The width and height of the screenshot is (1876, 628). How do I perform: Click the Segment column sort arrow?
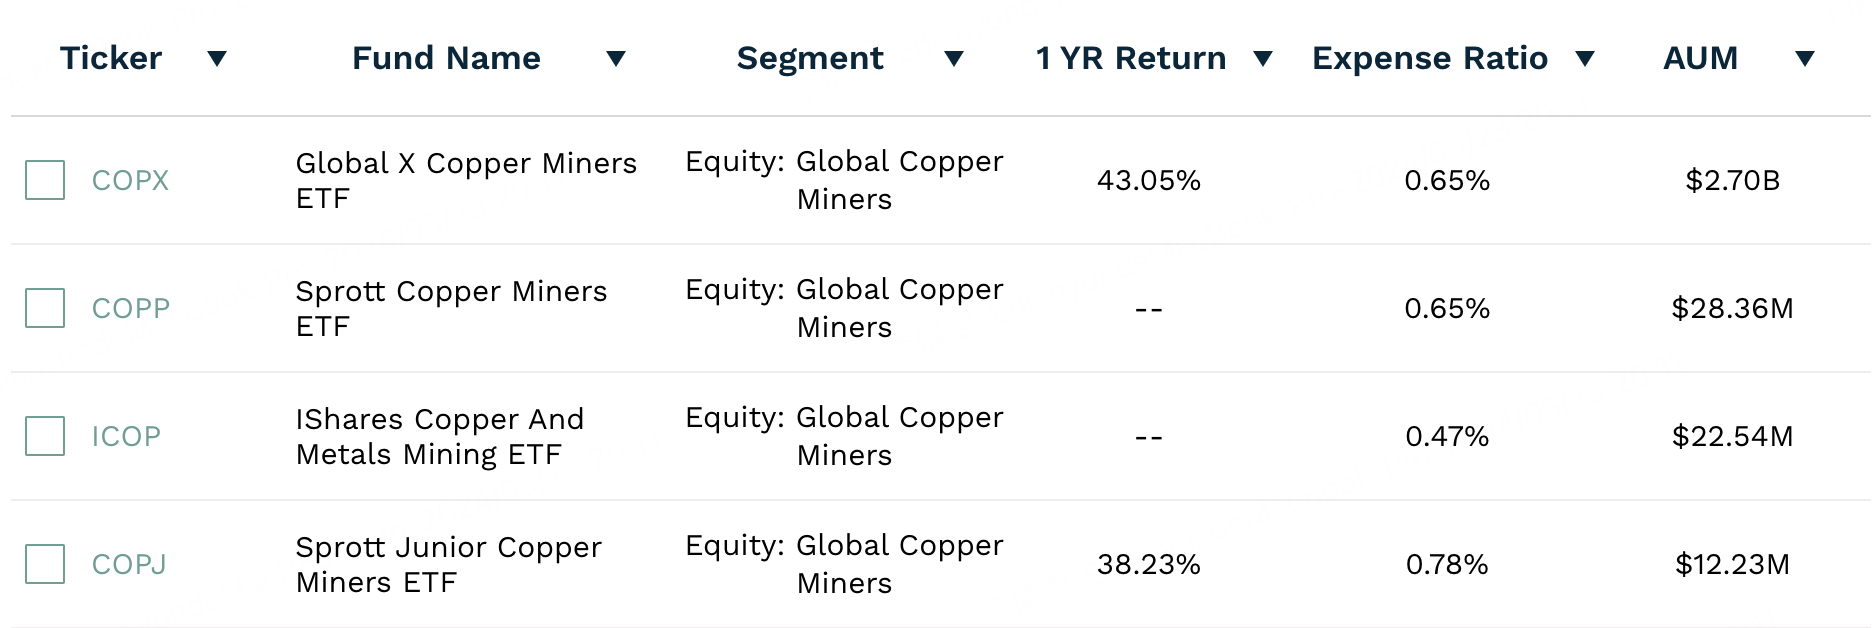(x=954, y=59)
